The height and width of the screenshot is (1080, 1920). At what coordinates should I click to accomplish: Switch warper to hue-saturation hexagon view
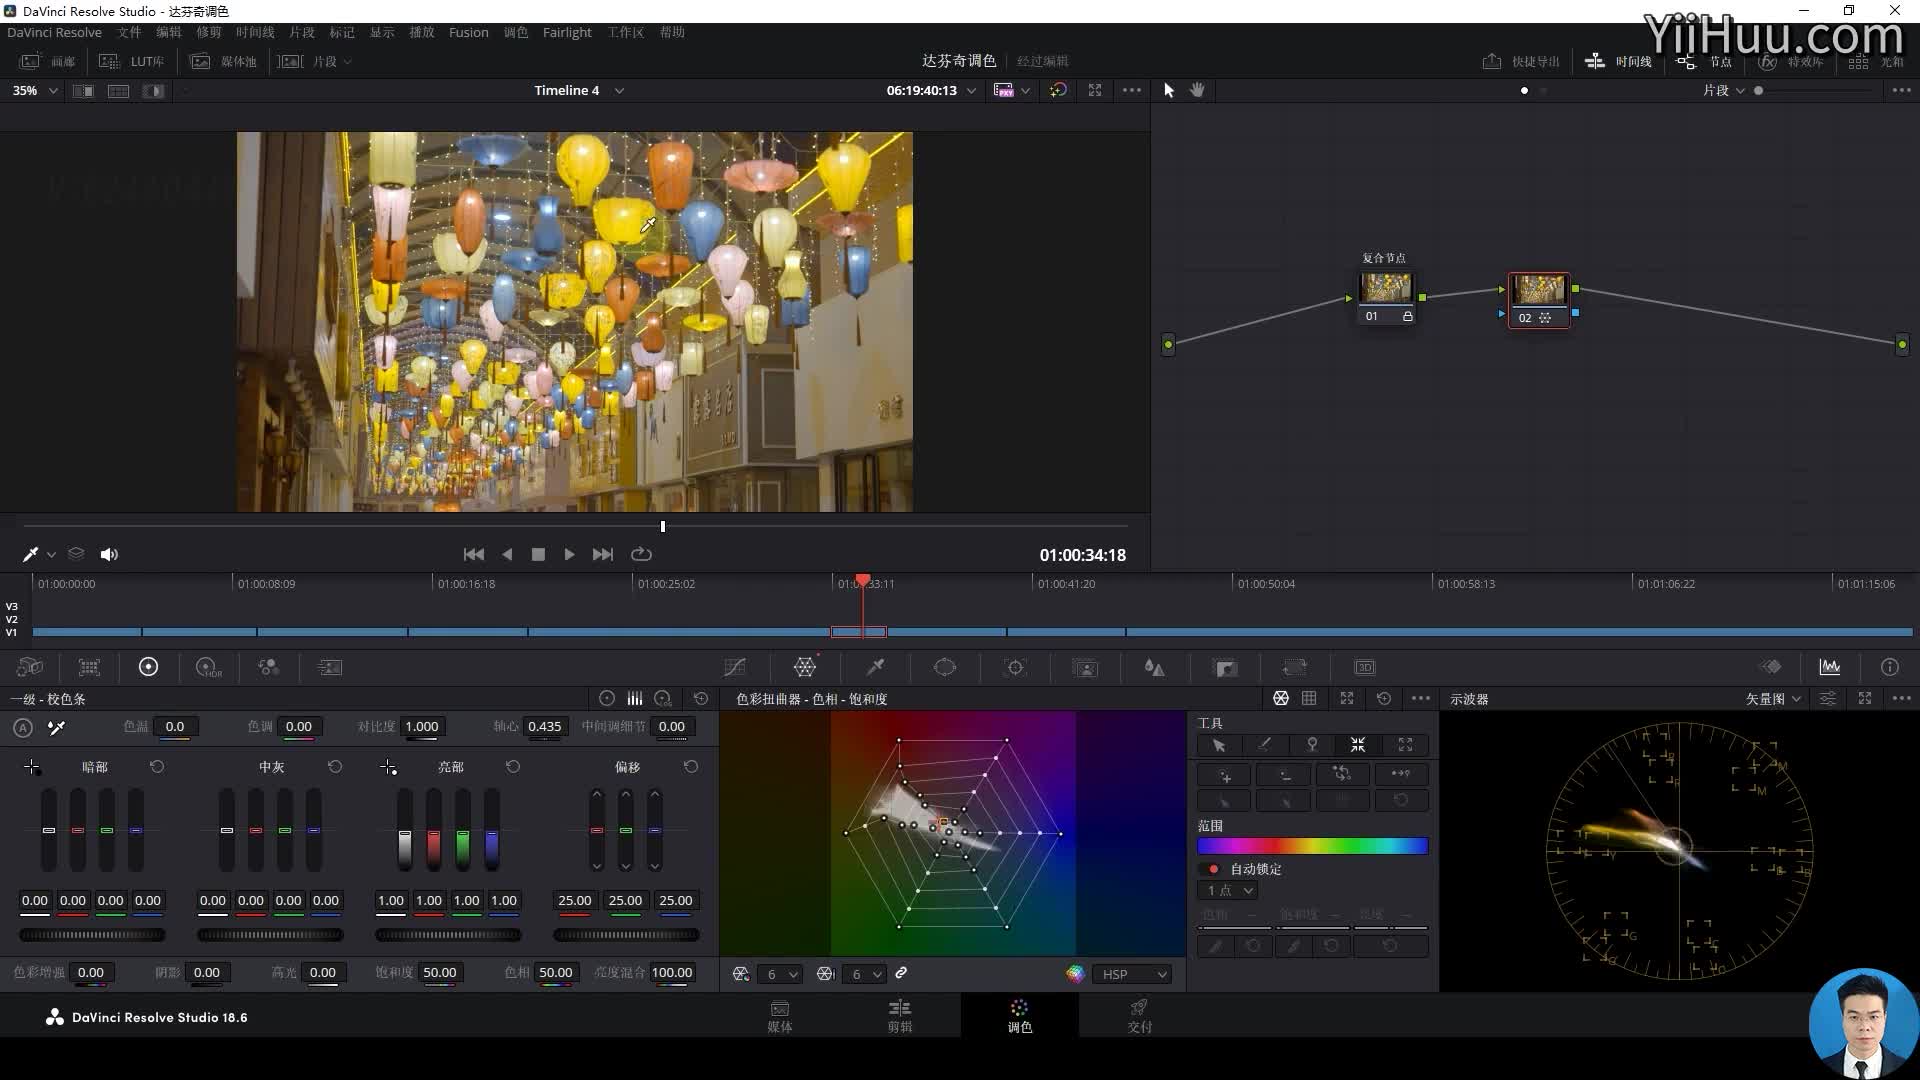coord(1281,698)
